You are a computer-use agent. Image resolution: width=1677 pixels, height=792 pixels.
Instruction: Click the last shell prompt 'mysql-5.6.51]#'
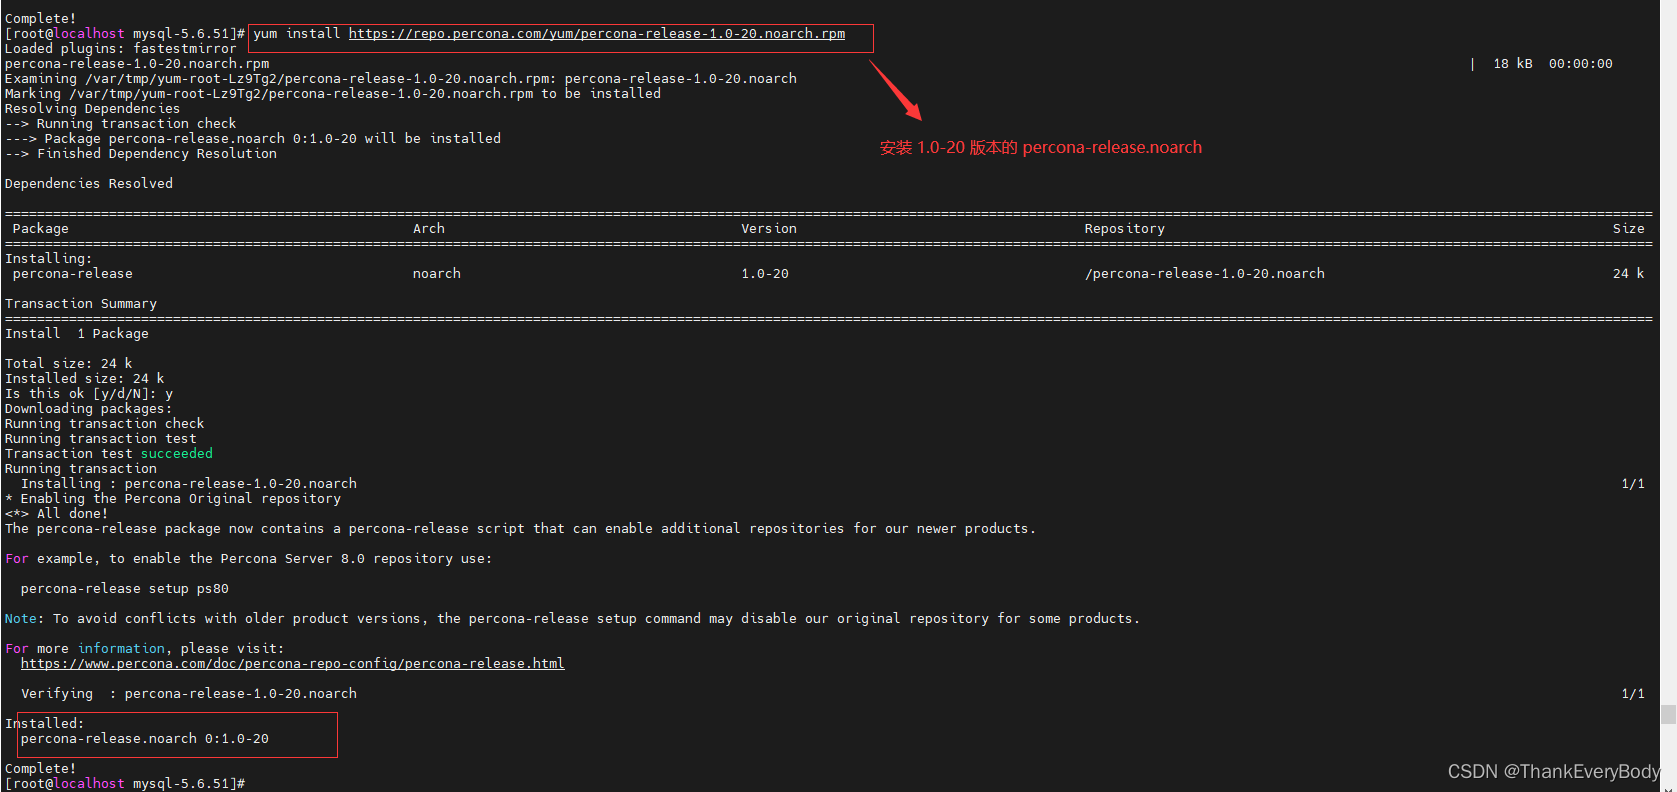[189, 784]
